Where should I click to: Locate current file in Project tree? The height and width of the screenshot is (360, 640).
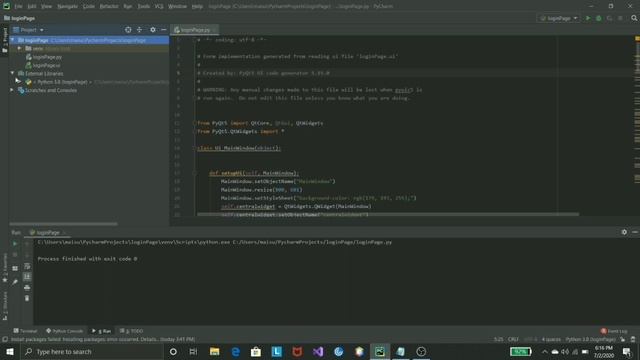[x=128, y=30]
